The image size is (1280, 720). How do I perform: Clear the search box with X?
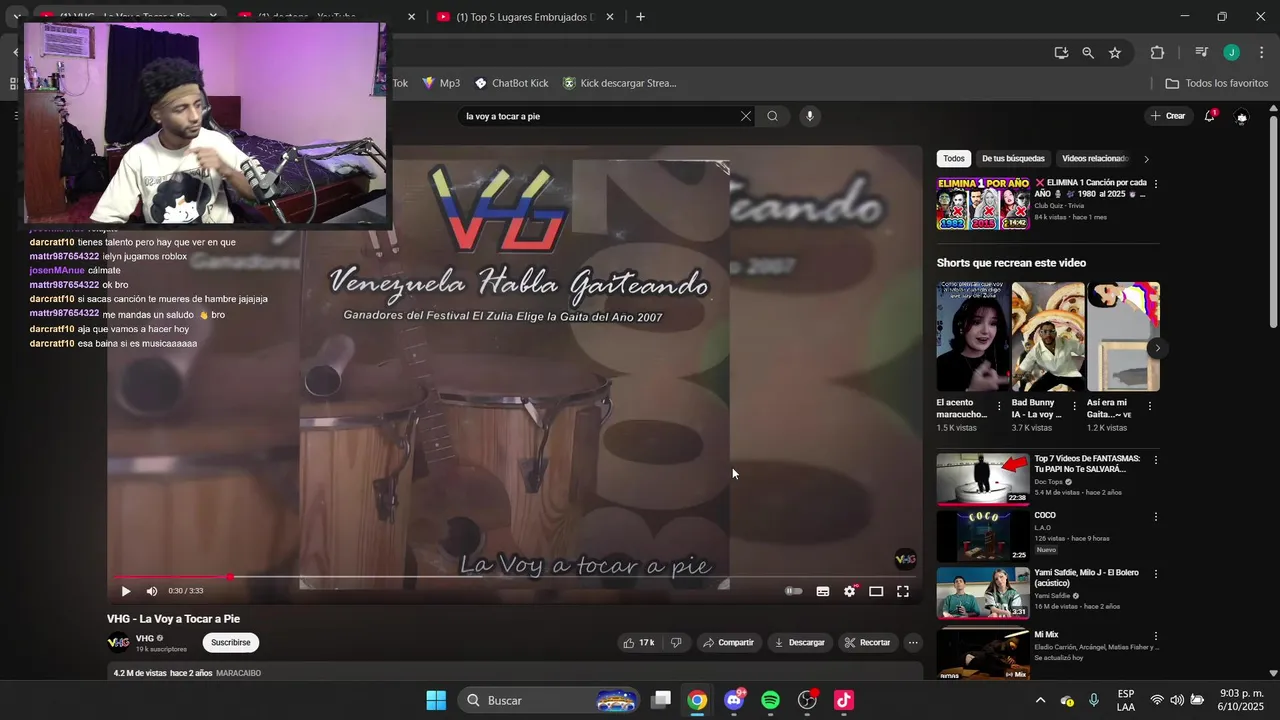point(746,116)
